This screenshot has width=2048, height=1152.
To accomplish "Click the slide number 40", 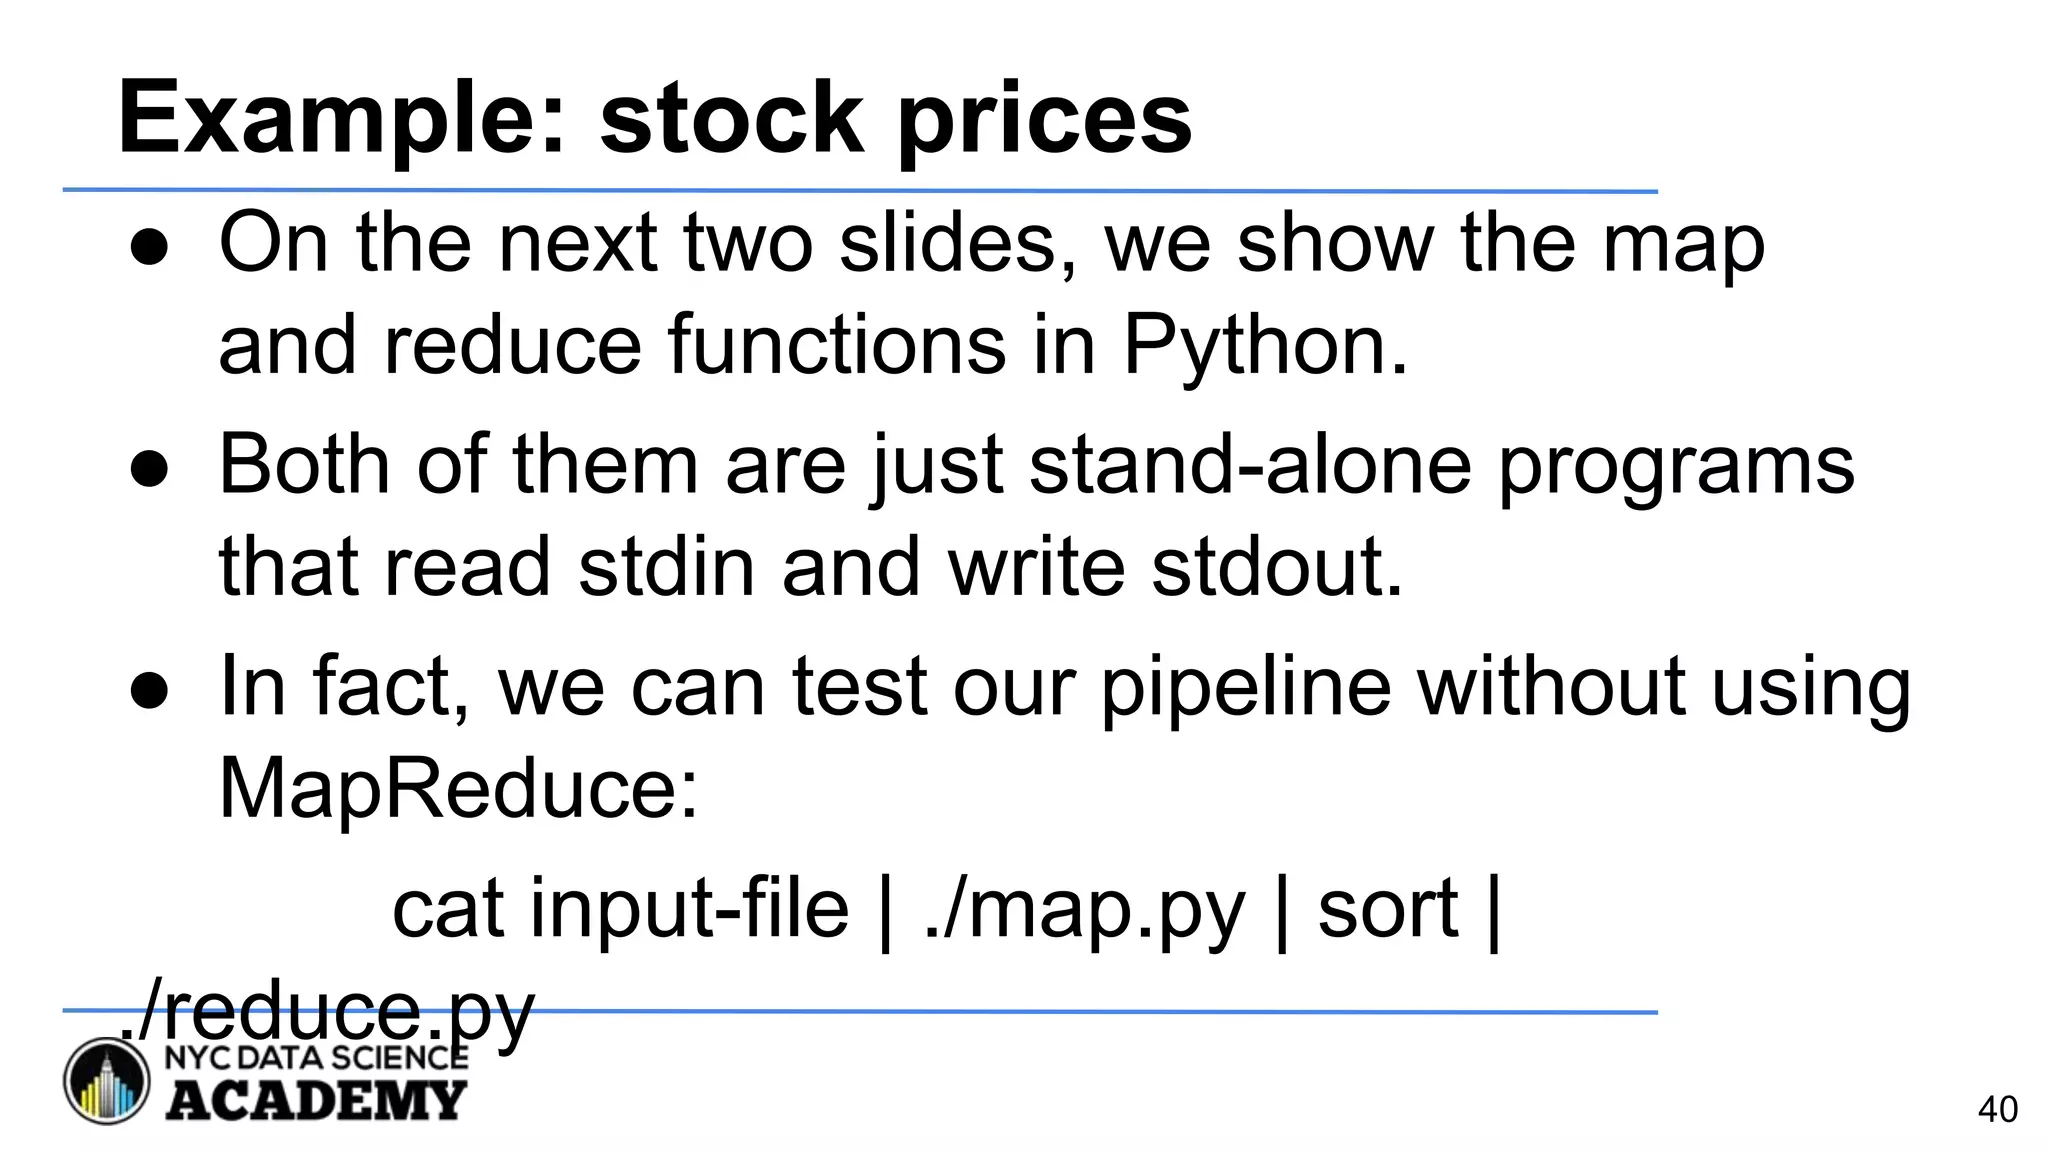I will (1997, 1110).
